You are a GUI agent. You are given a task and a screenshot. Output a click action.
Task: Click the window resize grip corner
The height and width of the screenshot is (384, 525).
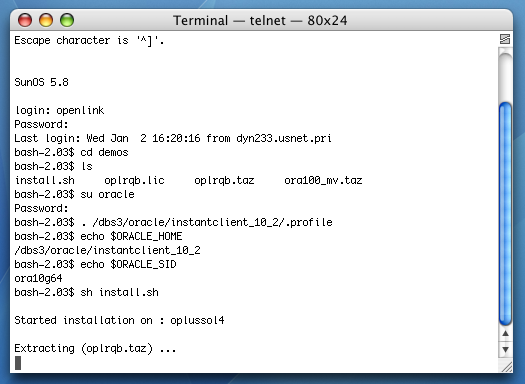tap(506, 366)
